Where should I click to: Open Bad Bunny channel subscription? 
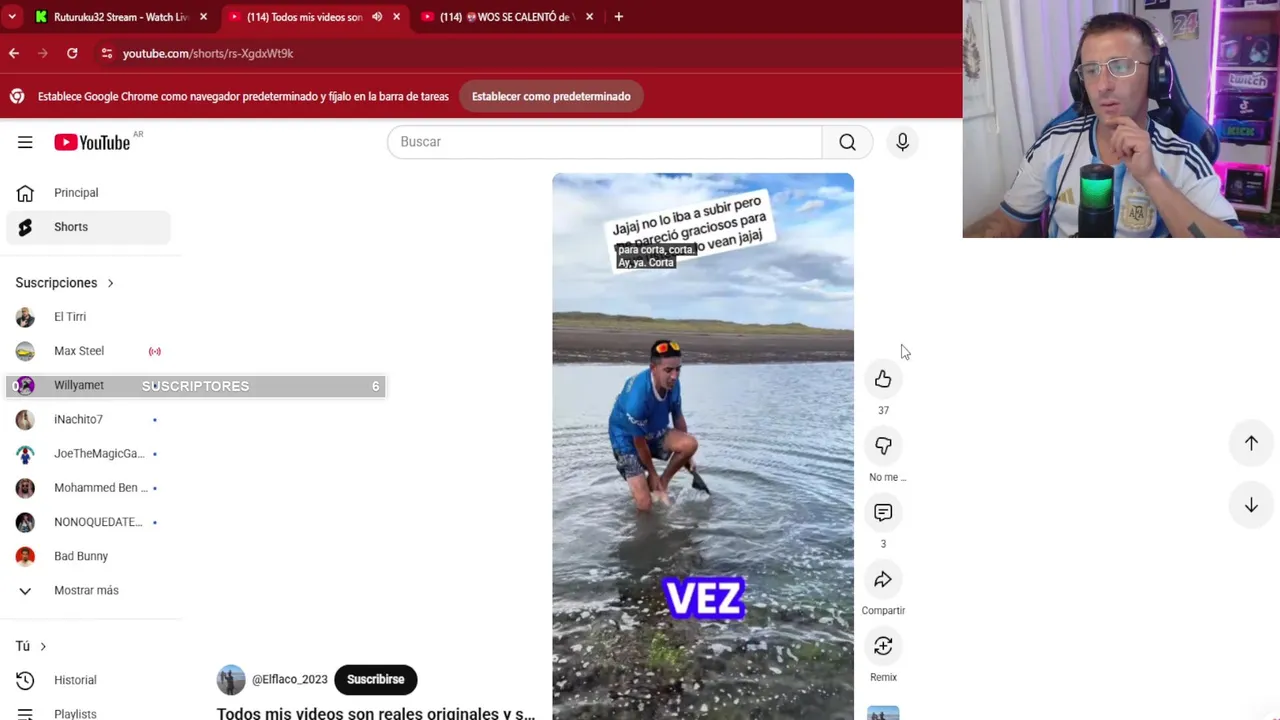[x=88, y=556]
